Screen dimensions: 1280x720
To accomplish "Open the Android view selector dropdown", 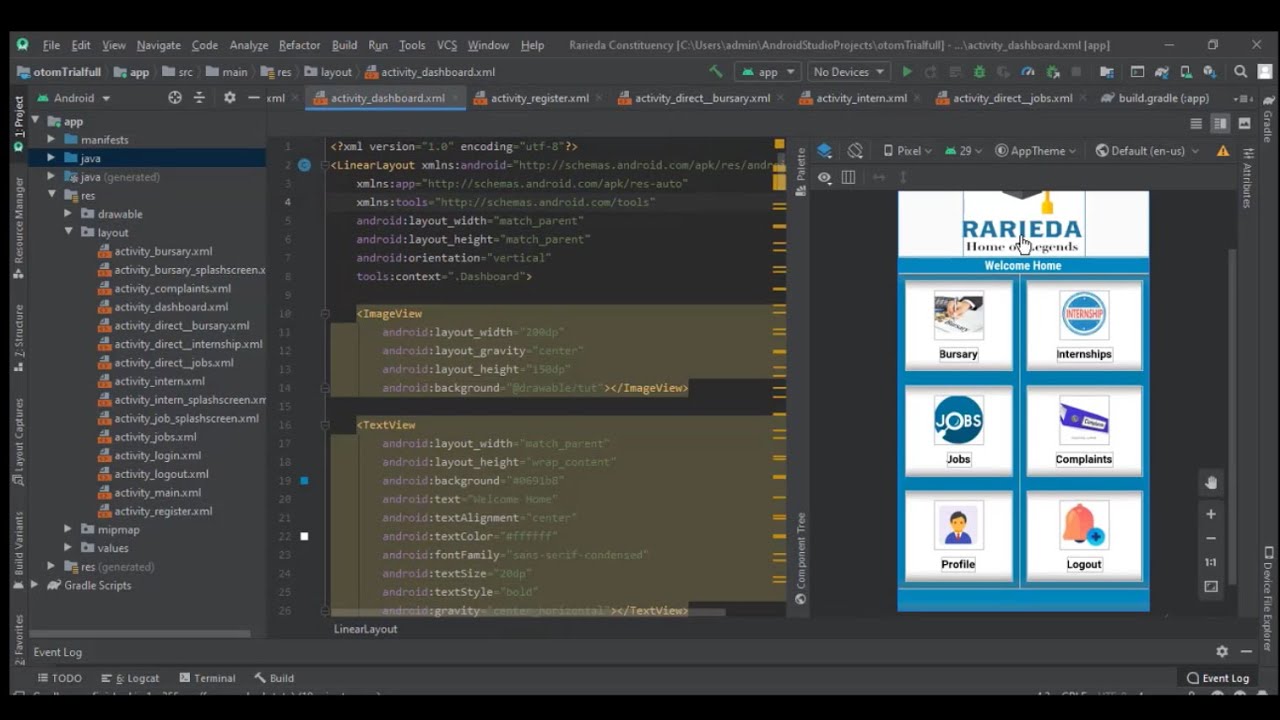I will [74, 98].
